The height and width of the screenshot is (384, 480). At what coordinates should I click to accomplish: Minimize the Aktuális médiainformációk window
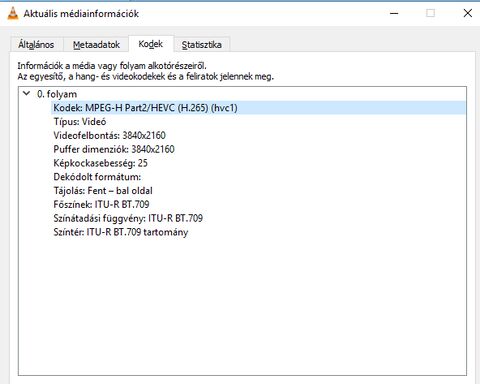pyautogui.click(x=394, y=13)
